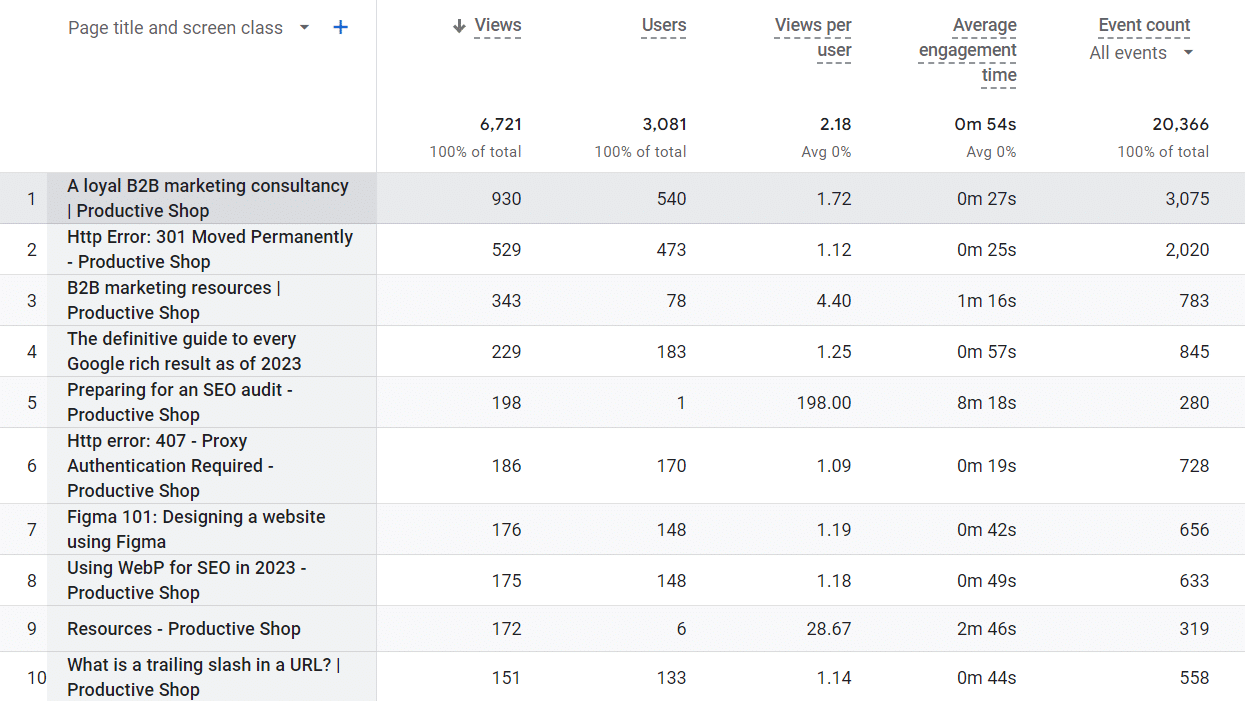Click the Event count header arrow
The height and width of the screenshot is (701, 1245).
point(1144,25)
